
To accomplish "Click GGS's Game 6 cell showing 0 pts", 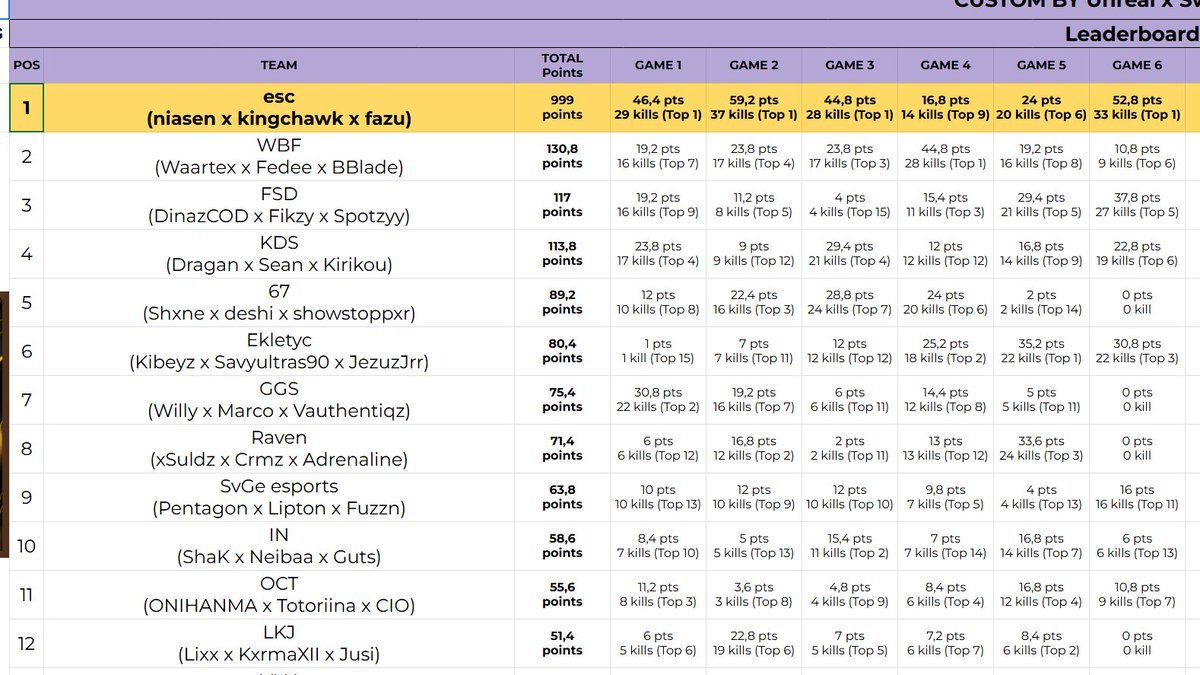I will pos(1138,400).
